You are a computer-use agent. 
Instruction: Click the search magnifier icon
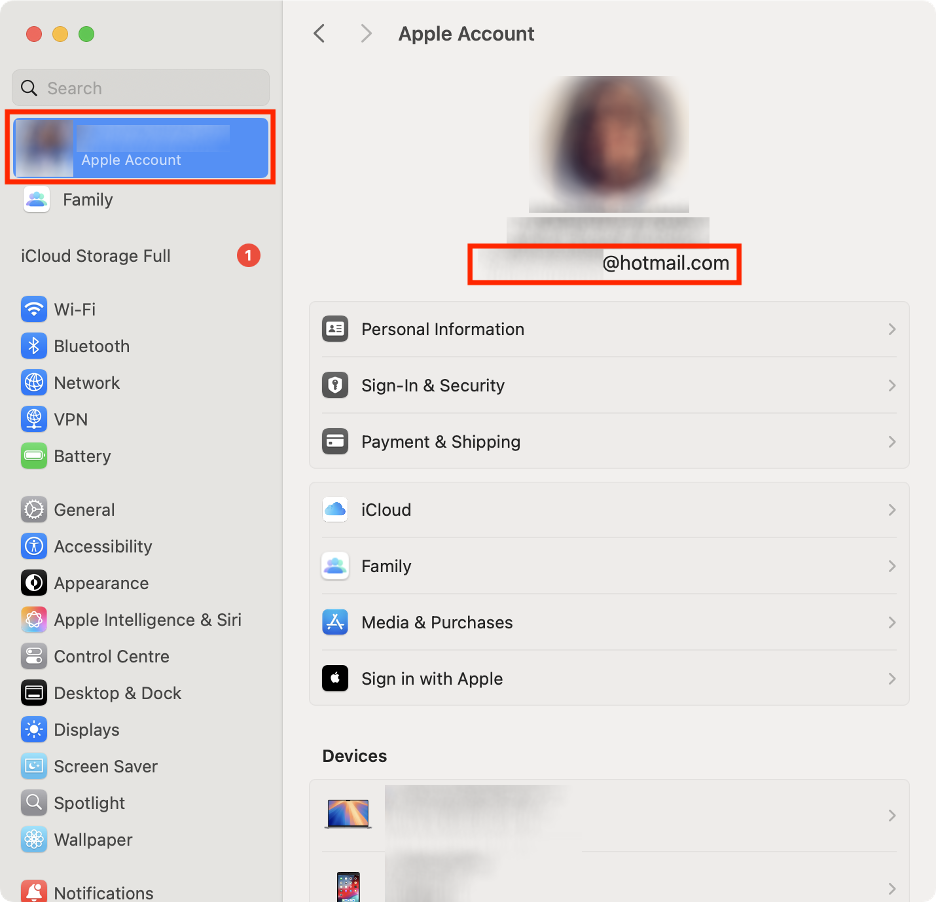(29, 88)
